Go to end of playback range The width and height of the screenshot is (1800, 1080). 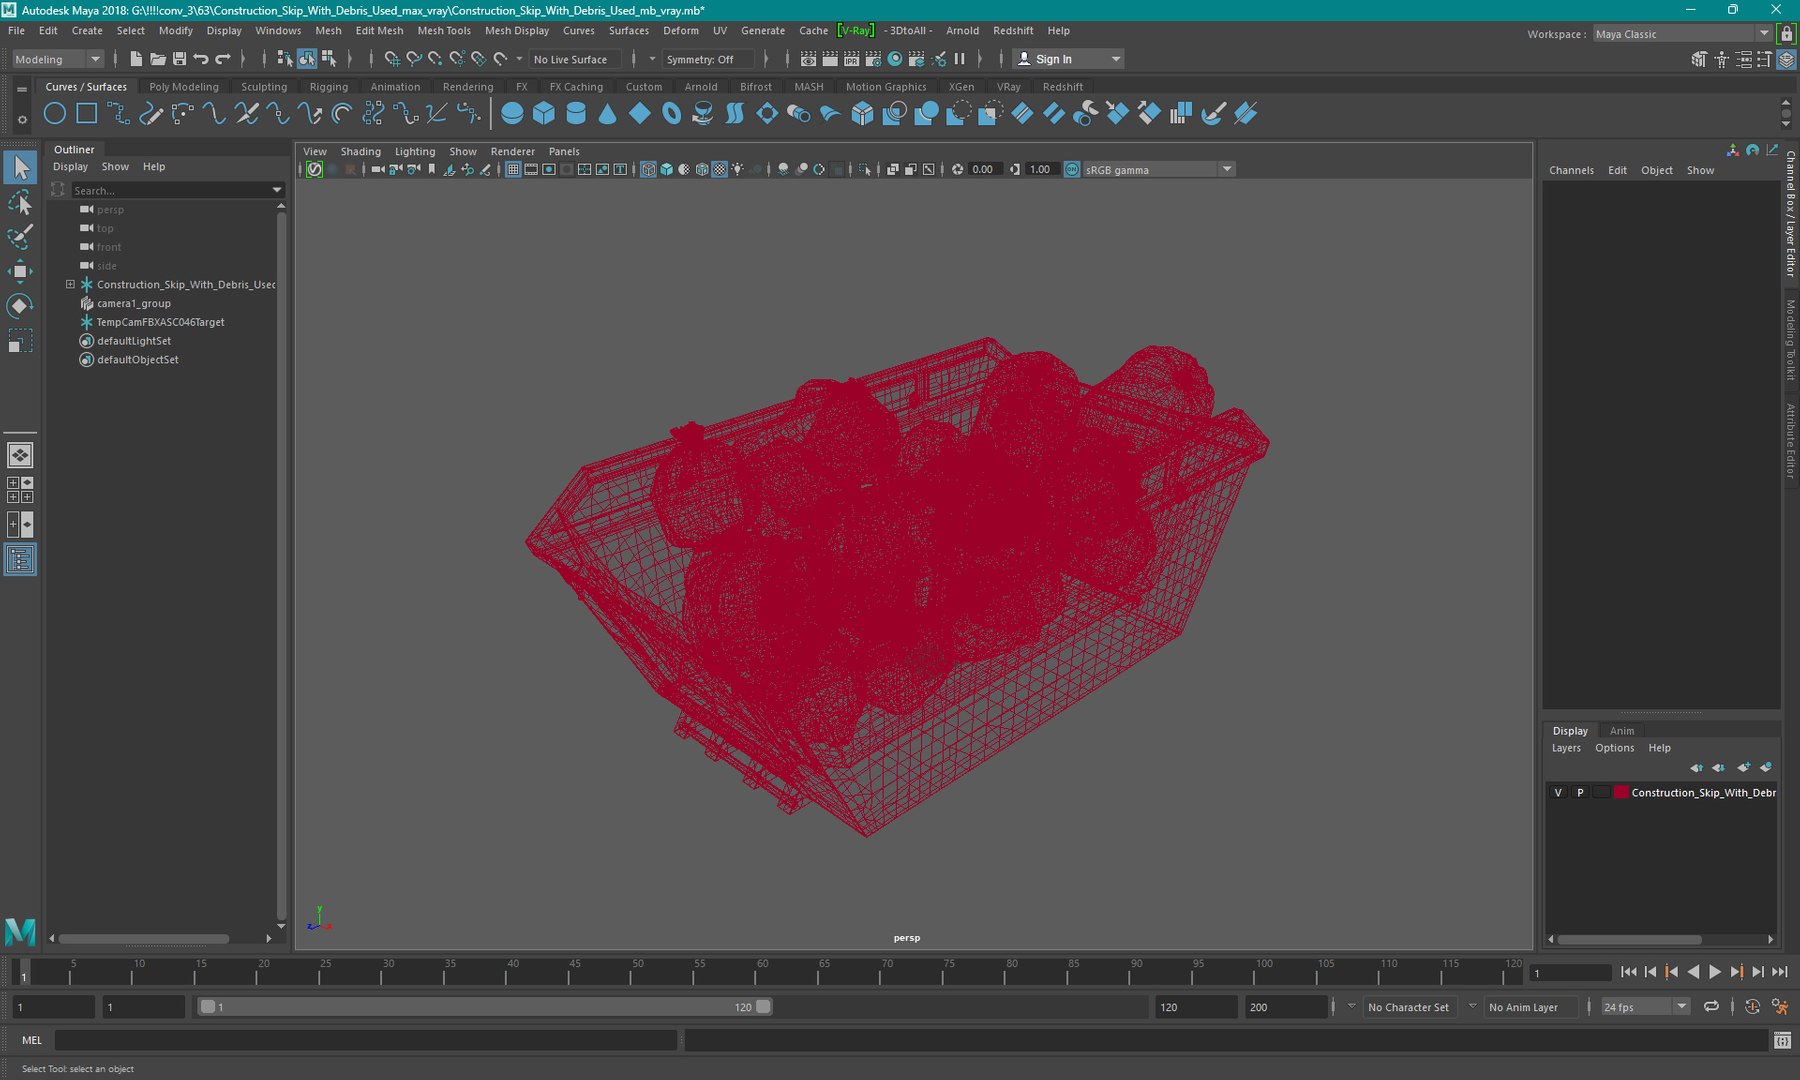click(1780, 972)
